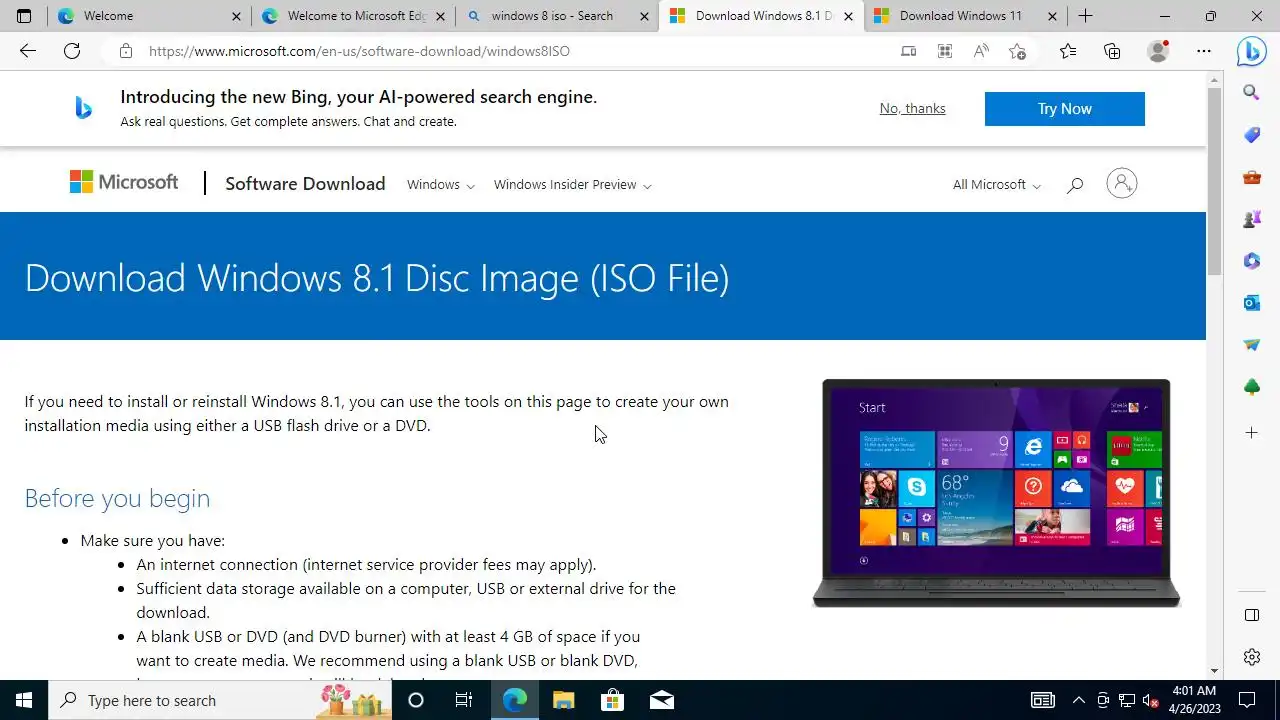
Task: Open the Favorites list
Action: coord(1068,51)
